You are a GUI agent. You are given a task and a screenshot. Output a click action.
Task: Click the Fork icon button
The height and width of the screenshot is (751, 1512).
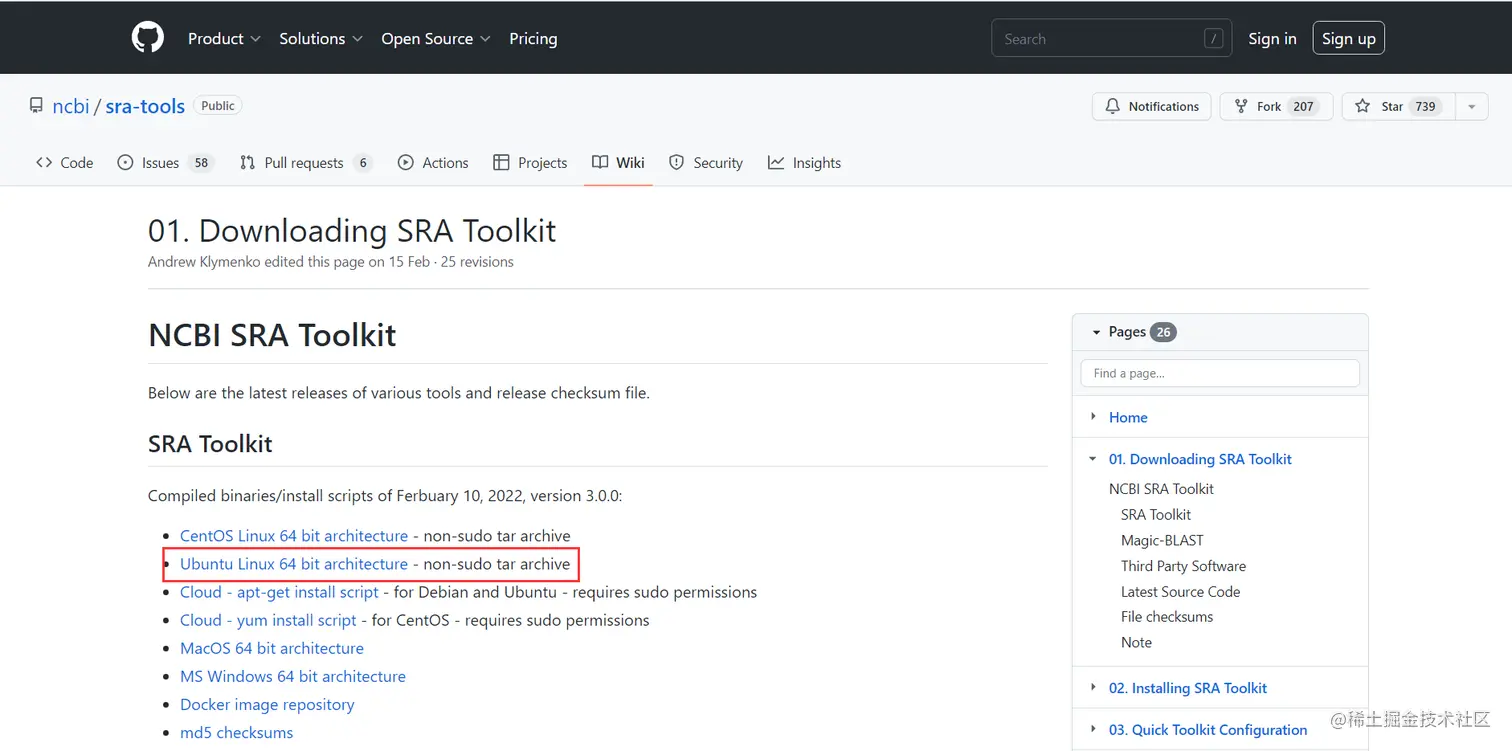pyautogui.click(x=1241, y=106)
